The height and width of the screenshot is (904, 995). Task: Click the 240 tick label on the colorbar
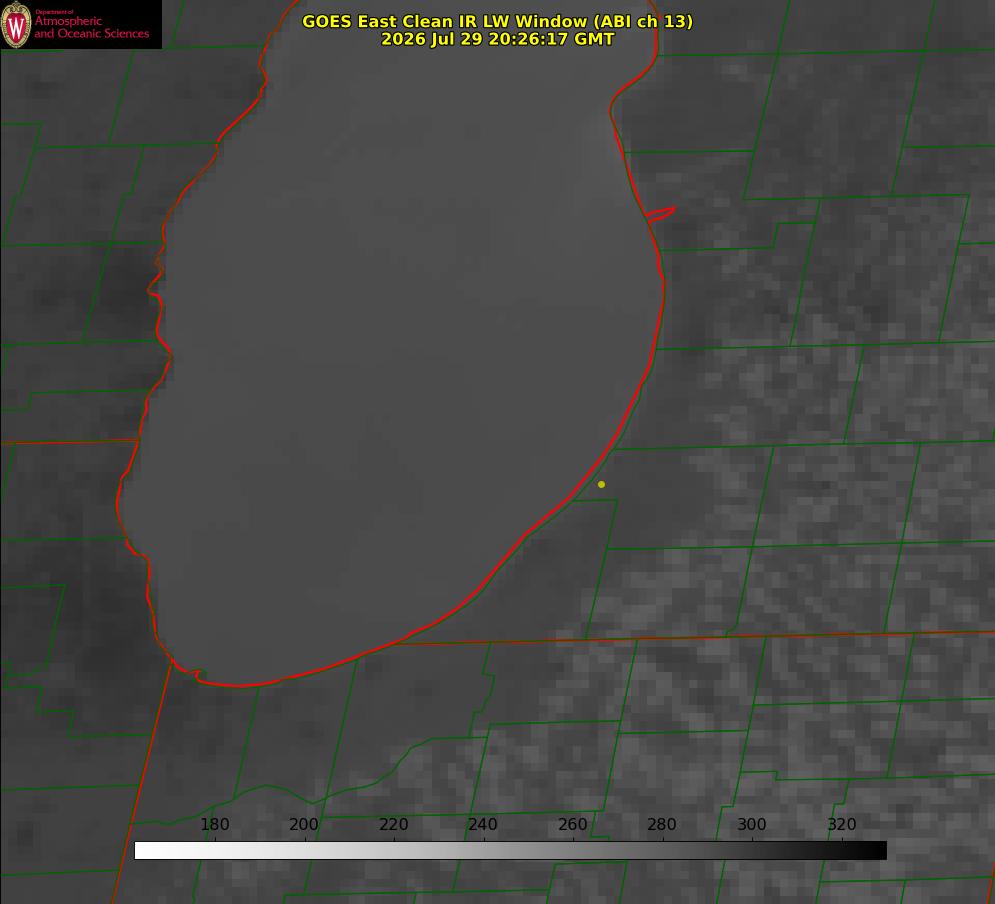click(483, 824)
